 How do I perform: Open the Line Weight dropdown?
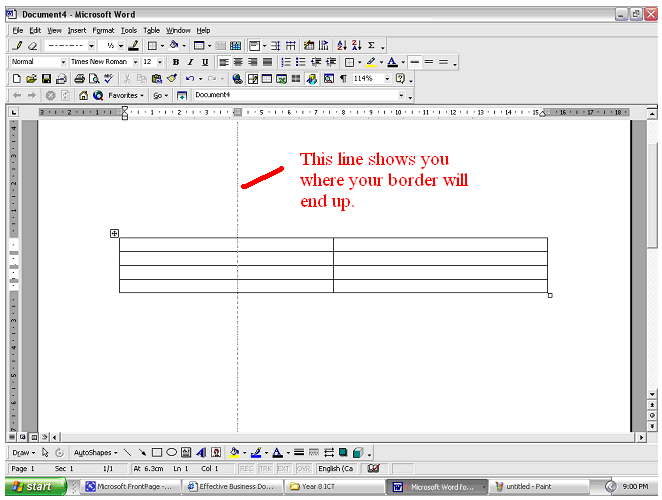click(121, 46)
